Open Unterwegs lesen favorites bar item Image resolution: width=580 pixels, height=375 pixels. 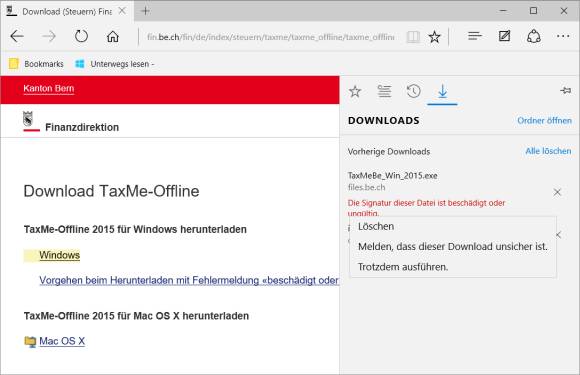115,64
